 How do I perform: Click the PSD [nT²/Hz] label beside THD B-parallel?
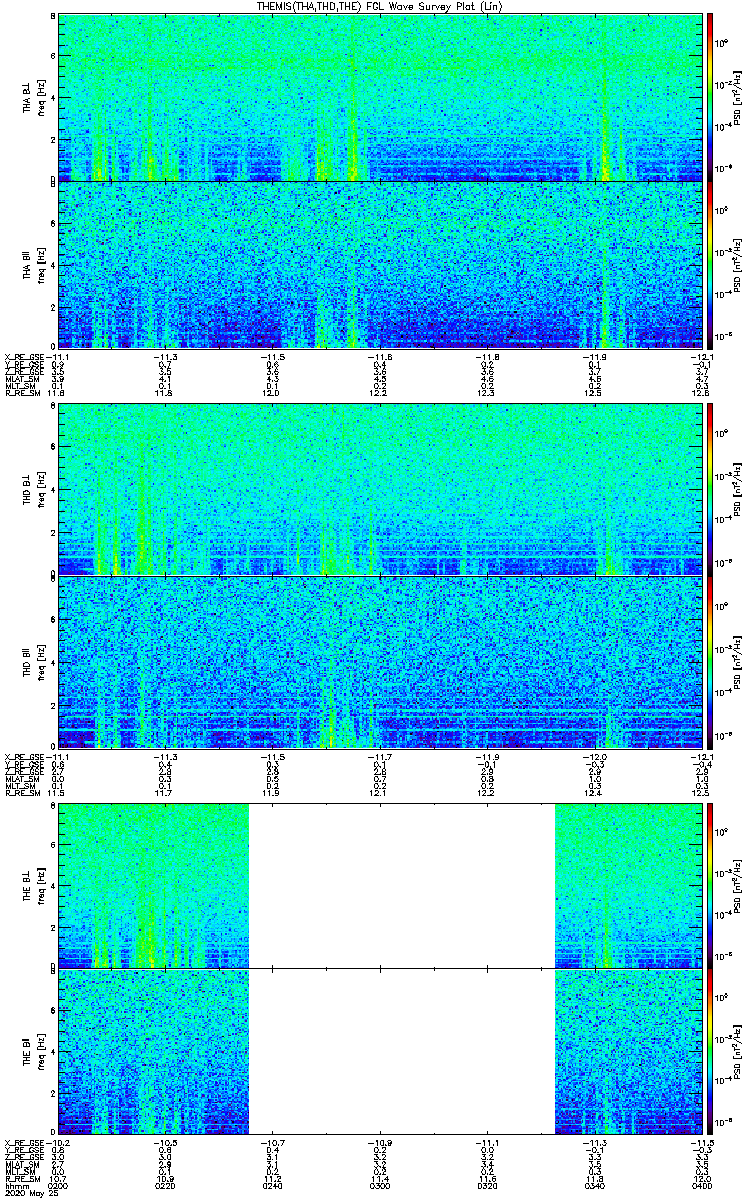pos(738,662)
